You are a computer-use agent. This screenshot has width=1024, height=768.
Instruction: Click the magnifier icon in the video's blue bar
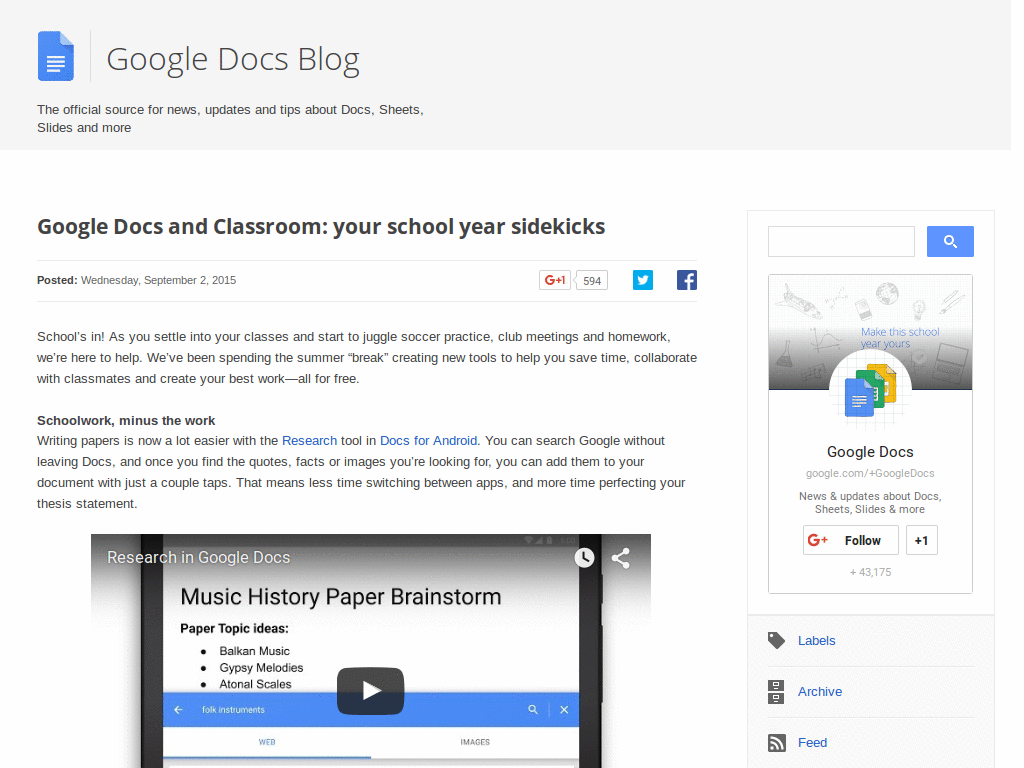[x=533, y=709]
